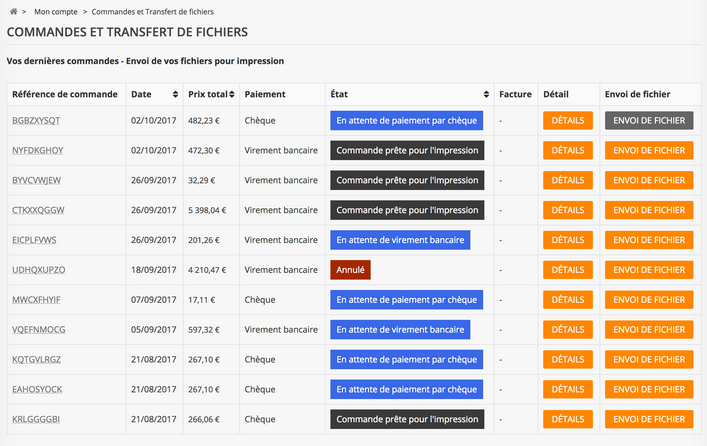Sort by Prix total arrows
The image size is (707, 446).
[x=232, y=94]
